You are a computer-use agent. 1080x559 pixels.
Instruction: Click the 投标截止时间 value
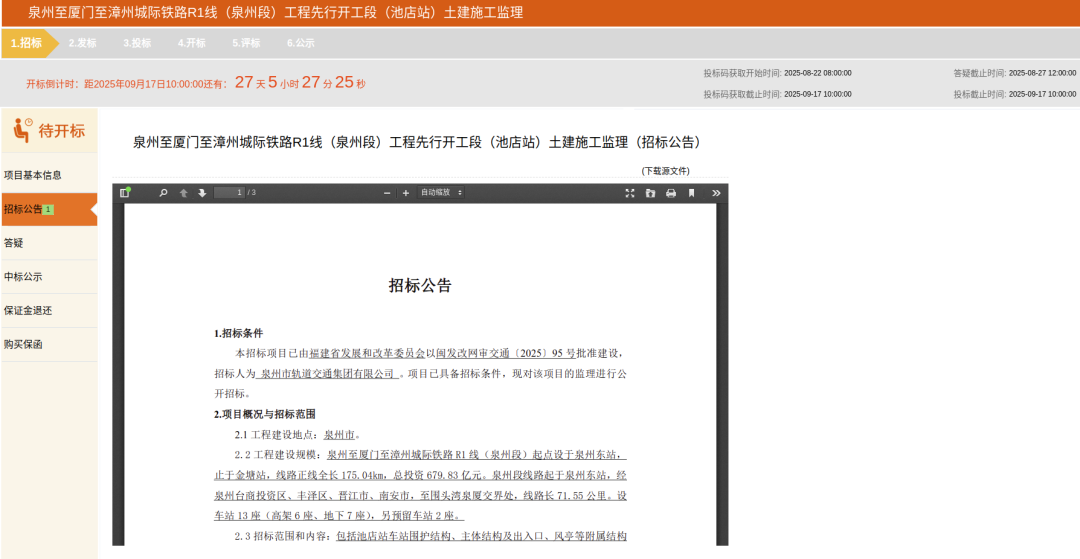(x=1042, y=94)
